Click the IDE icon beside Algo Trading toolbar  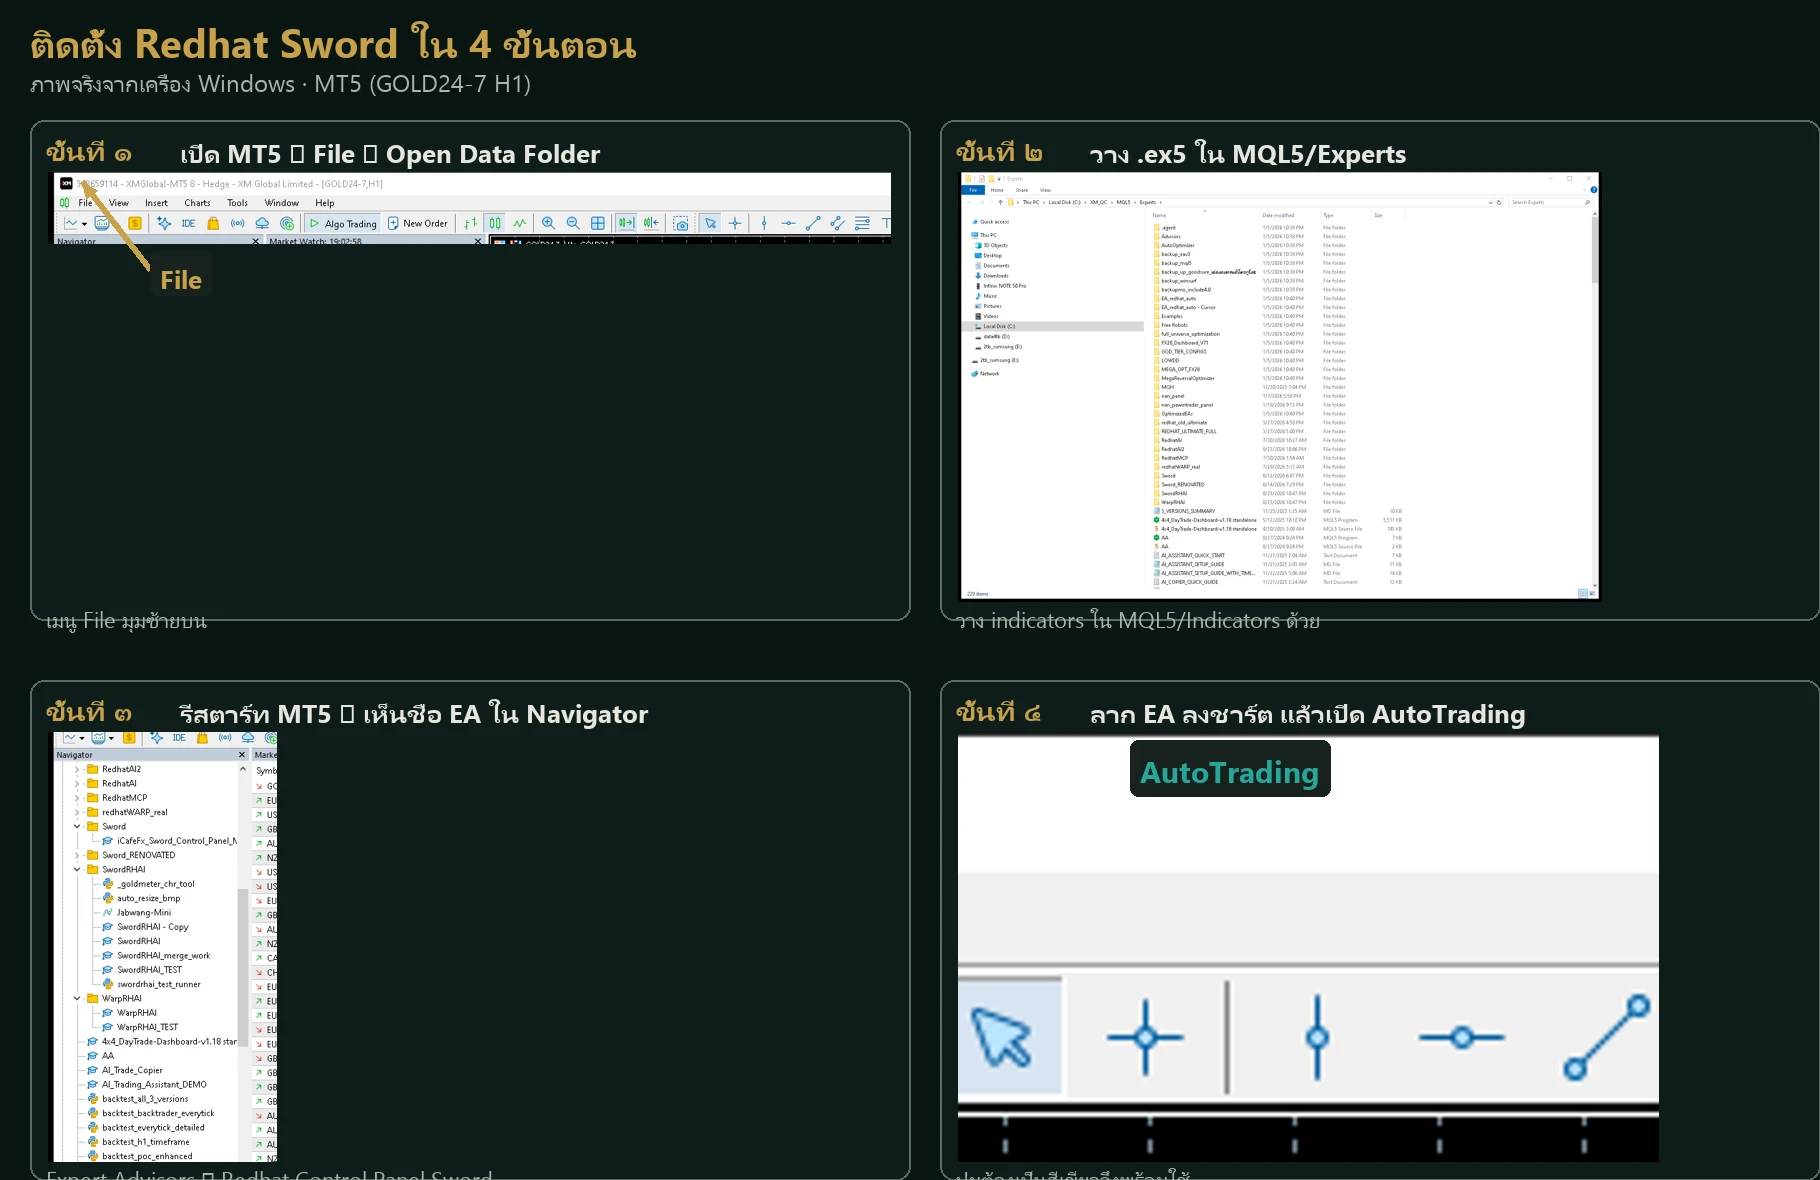click(x=188, y=223)
